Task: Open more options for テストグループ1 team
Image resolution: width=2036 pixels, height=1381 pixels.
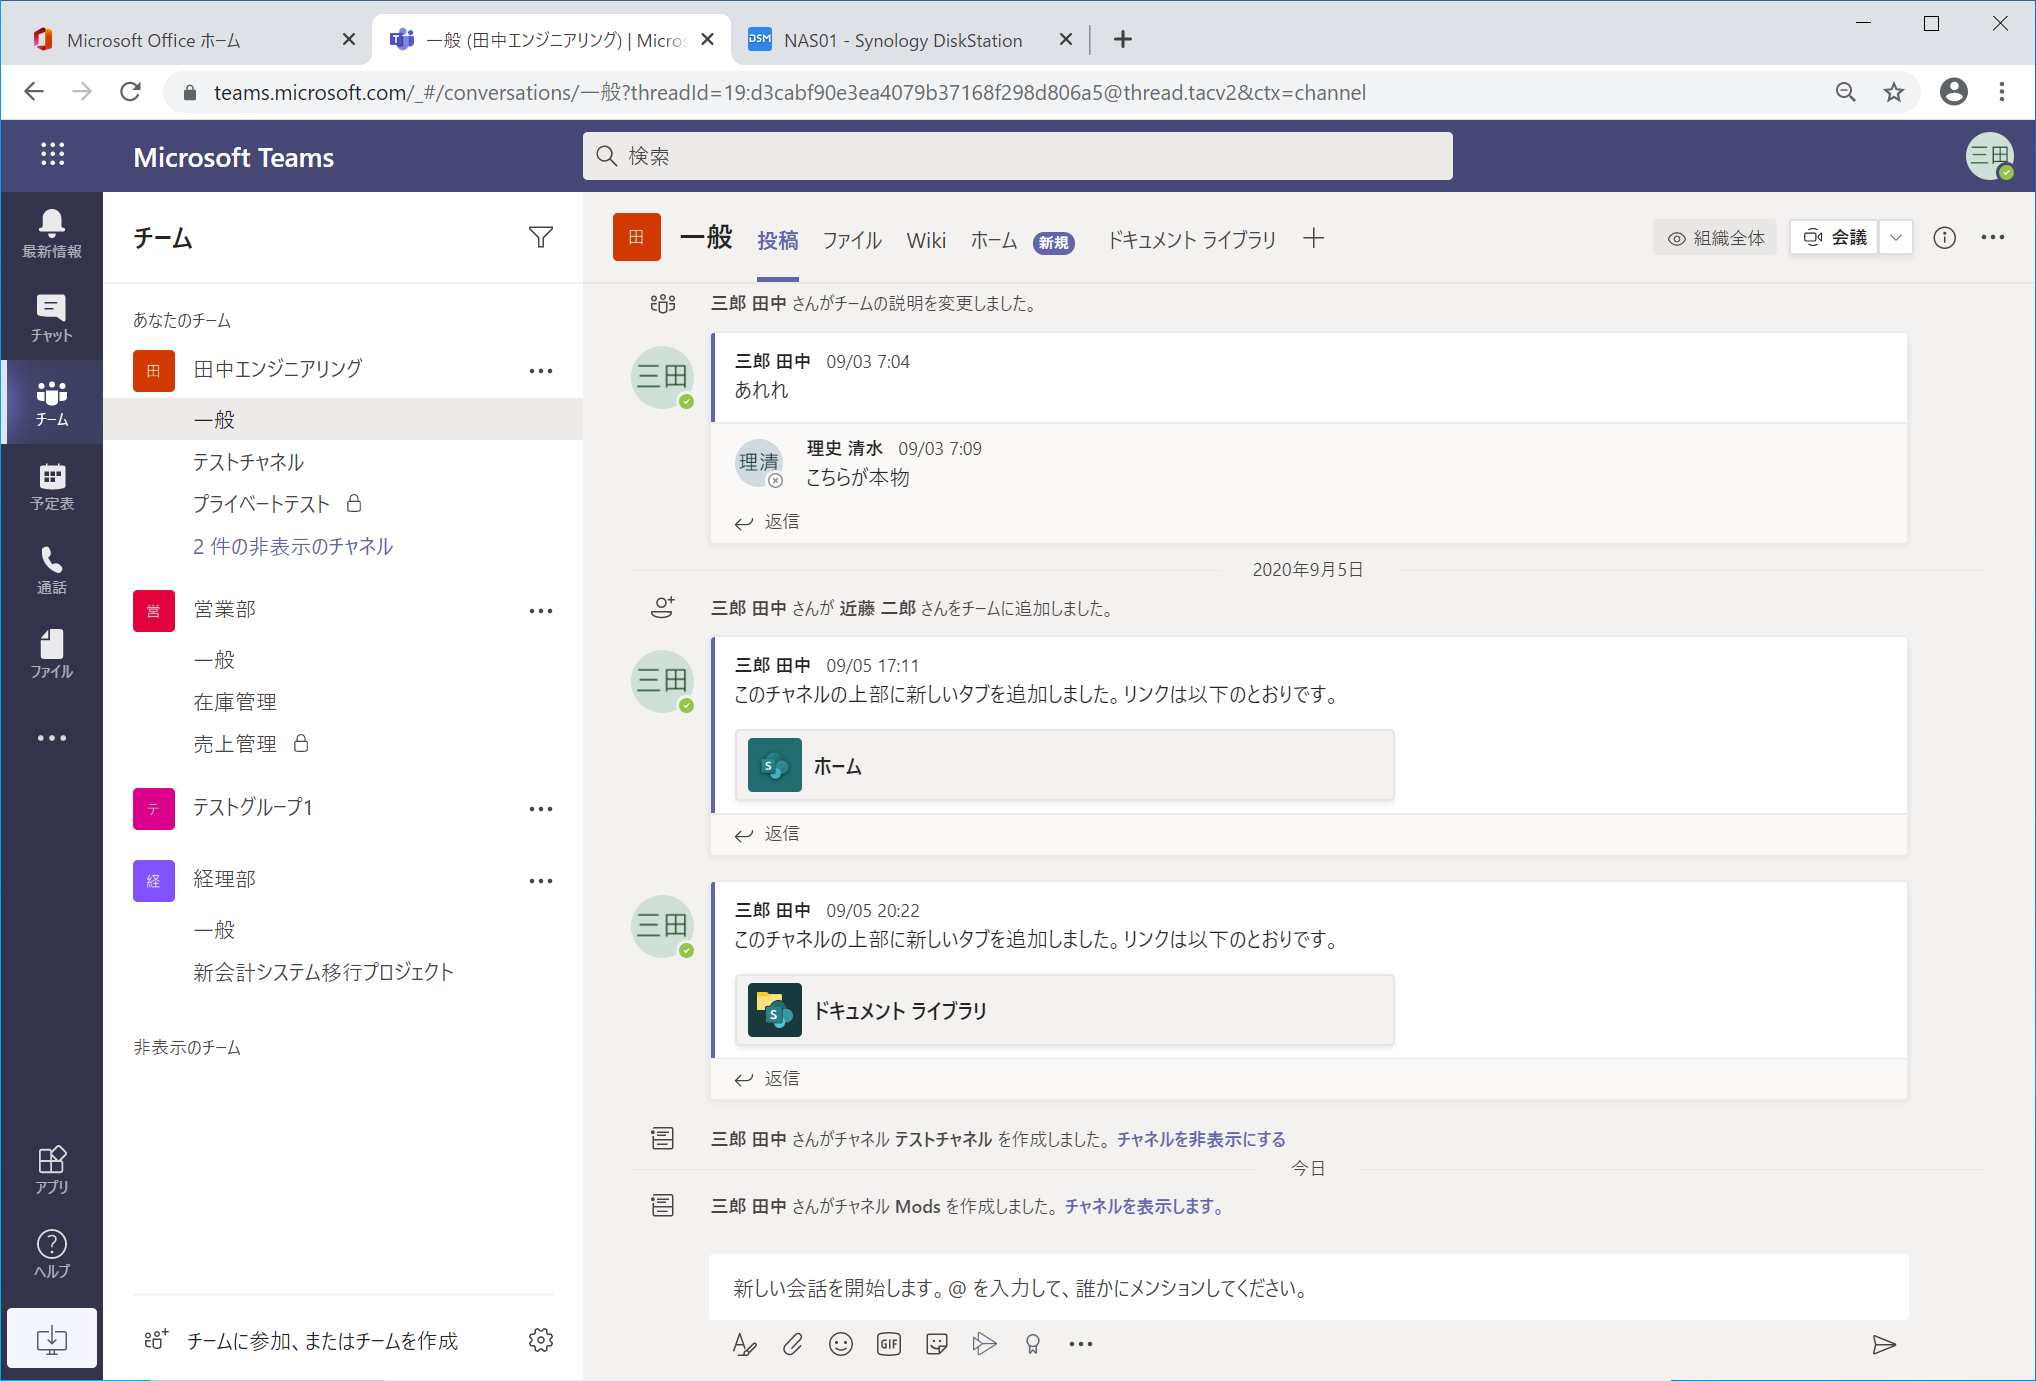Action: (540, 809)
